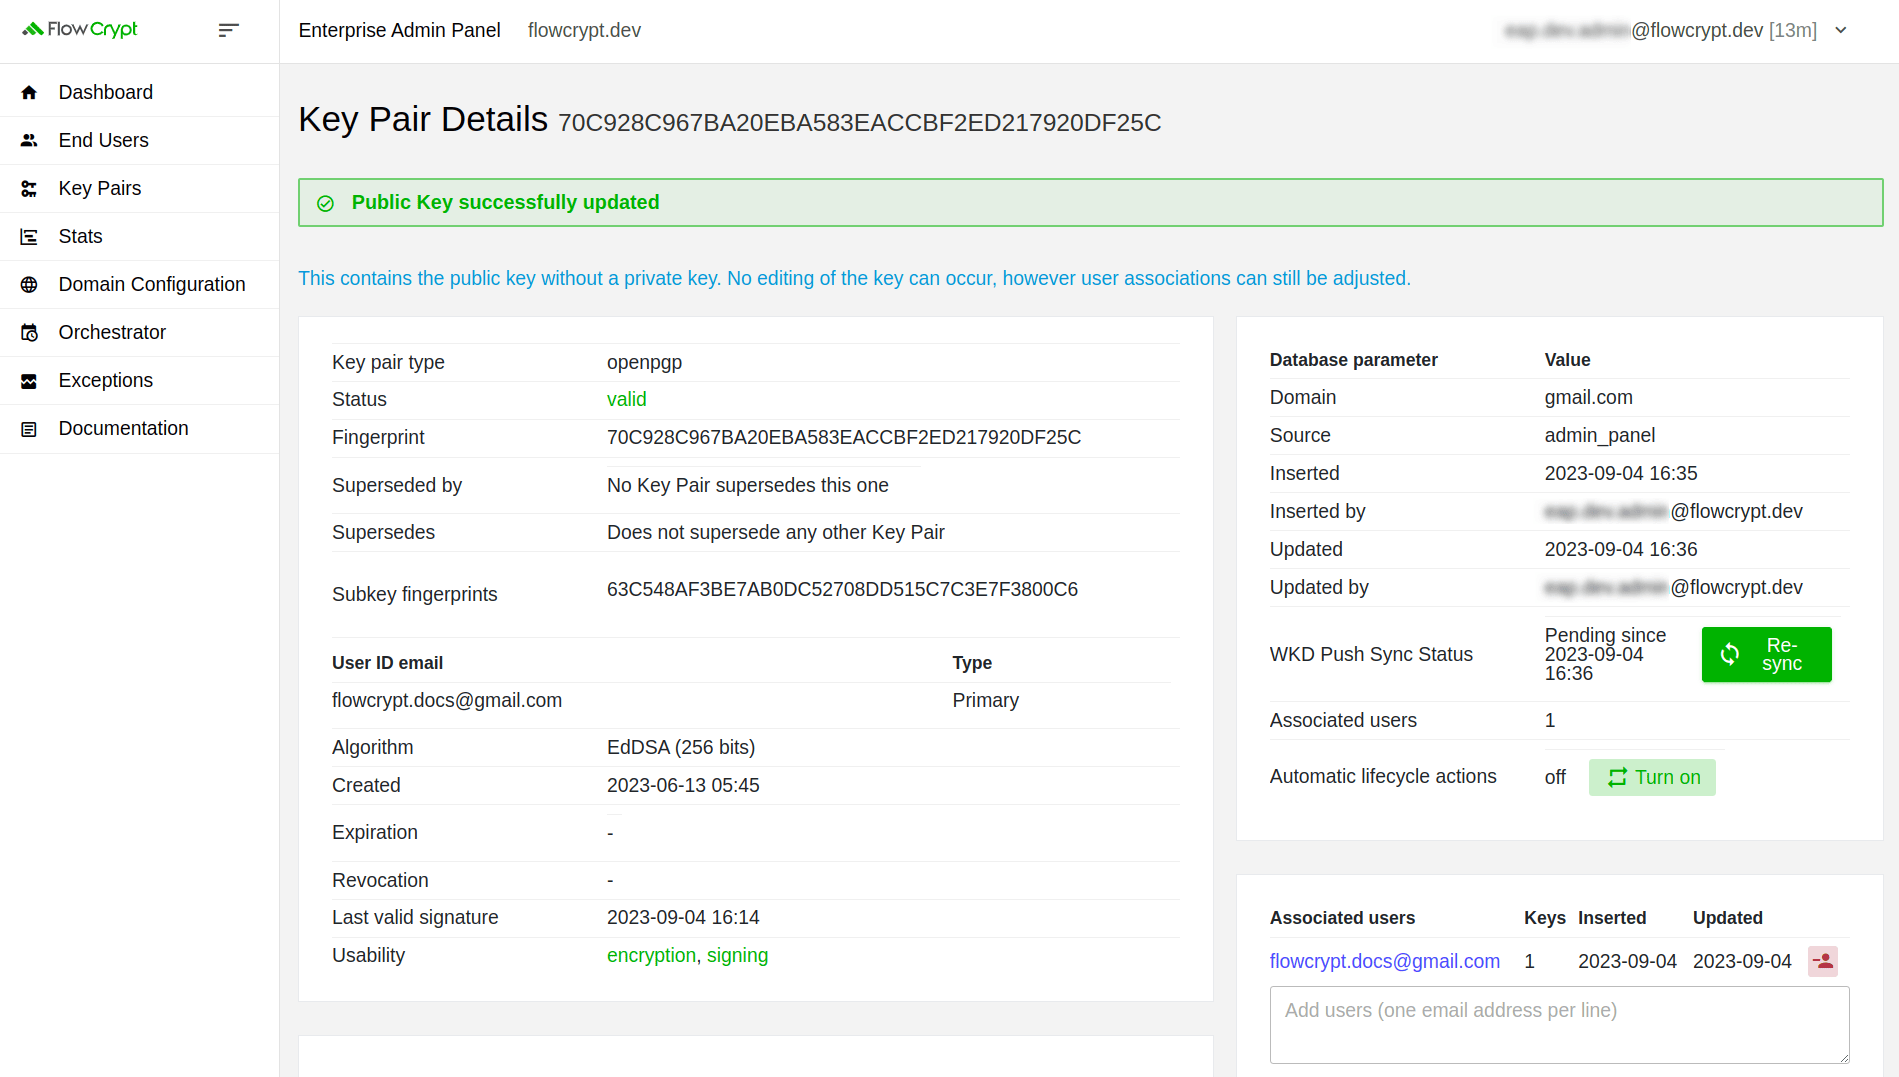This screenshot has height=1077, width=1899.
Task: Select Orchestrator in the sidebar
Action: coord(139,332)
